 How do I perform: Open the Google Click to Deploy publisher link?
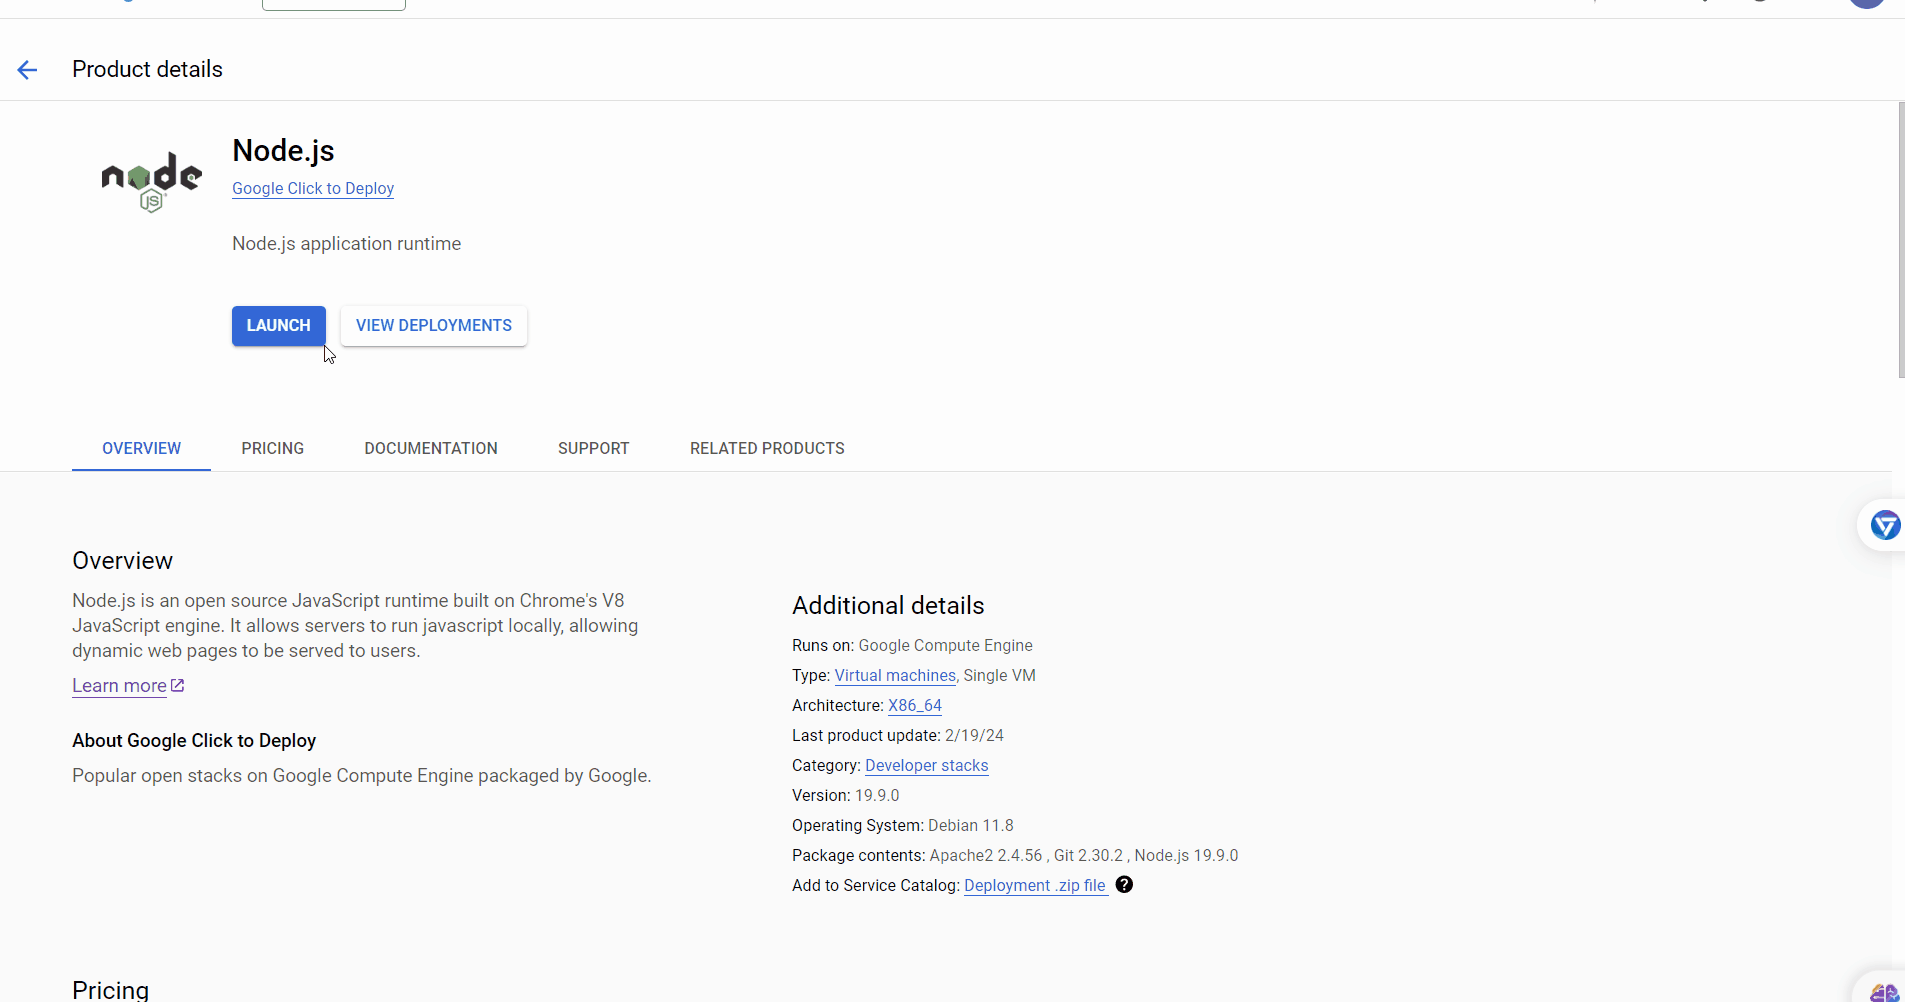coord(313,189)
